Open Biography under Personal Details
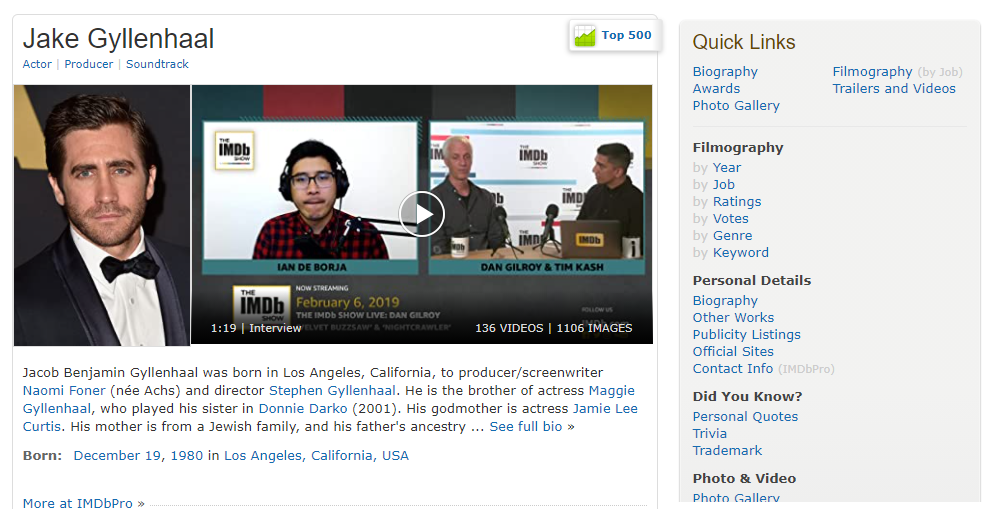Viewport: 985px width, 509px height. tap(725, 301)
